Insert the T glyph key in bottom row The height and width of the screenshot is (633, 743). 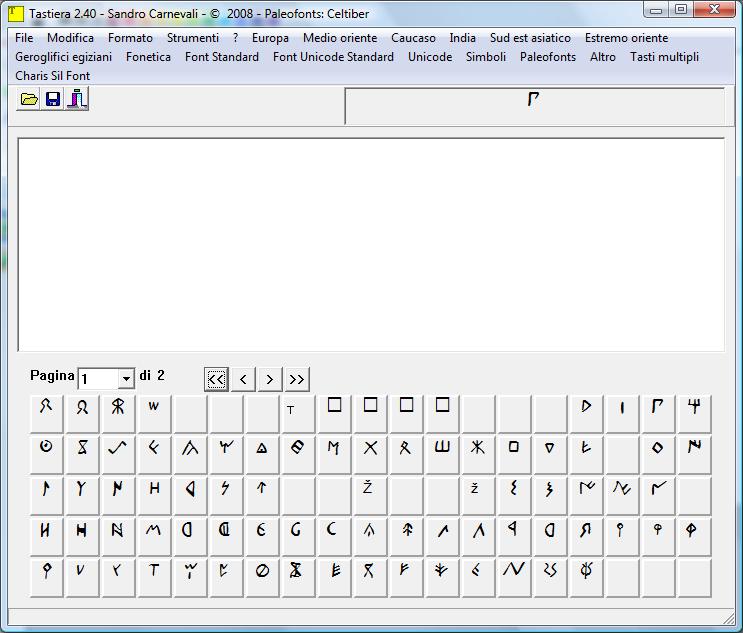coord(154,578)
